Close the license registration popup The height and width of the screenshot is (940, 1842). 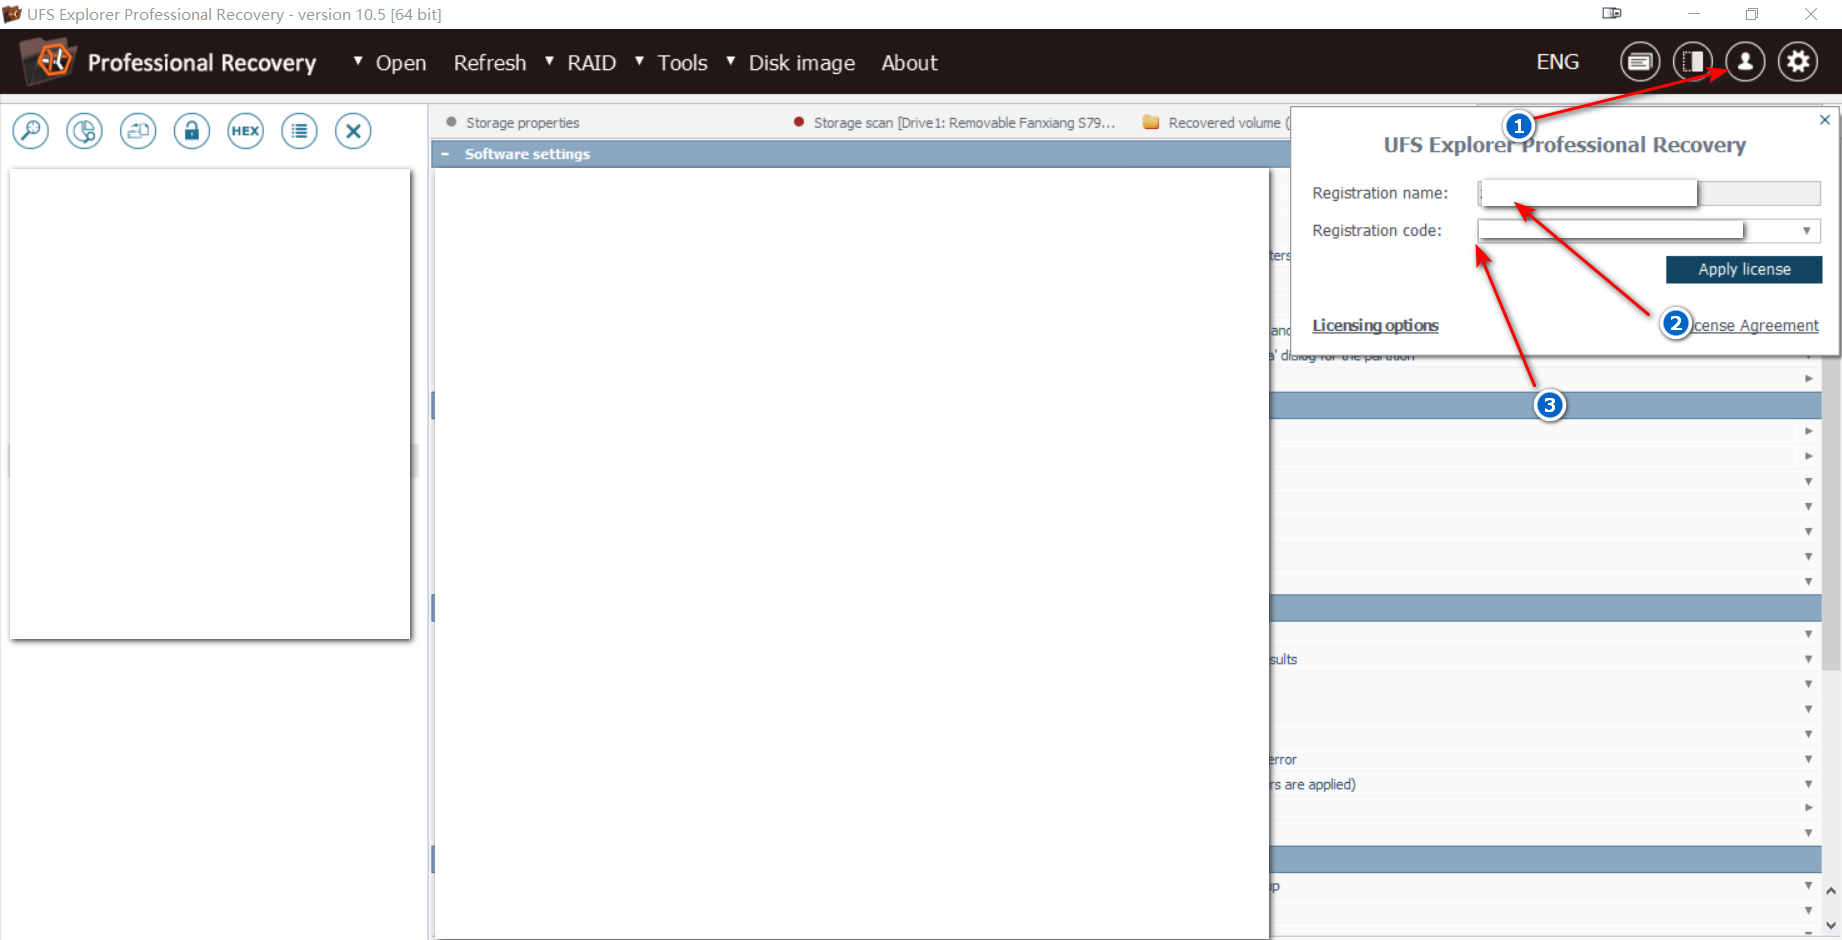pos(1824,120)
